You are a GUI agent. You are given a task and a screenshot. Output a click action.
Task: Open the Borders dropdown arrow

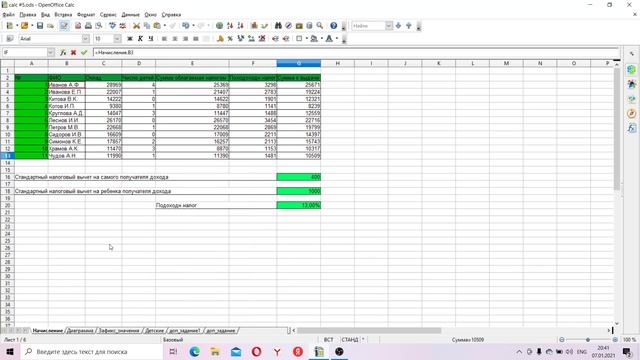pyautogui.click(x=307, y=38)
